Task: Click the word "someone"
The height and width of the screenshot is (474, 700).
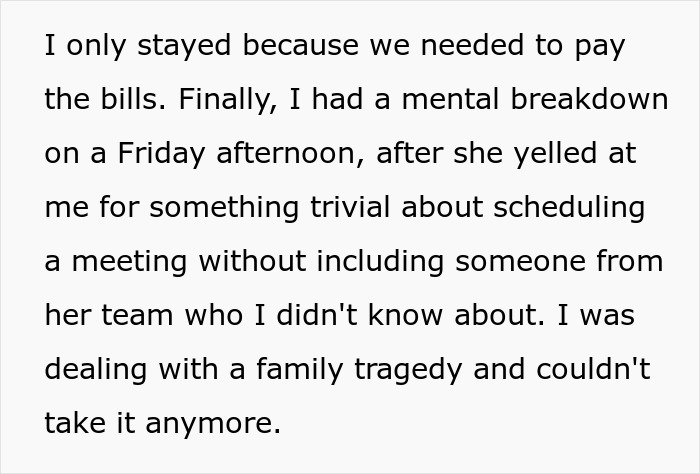Action: [521, 261]
